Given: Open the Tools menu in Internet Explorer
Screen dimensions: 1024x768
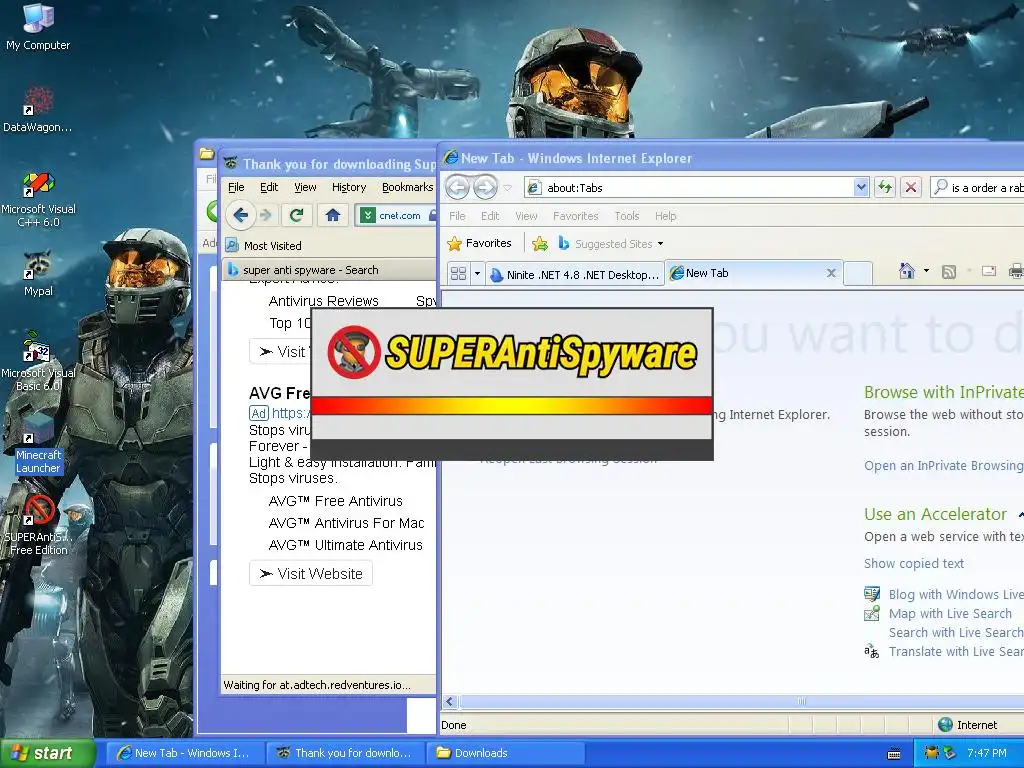Looking at the screenshot, I should tap(627, 216).
